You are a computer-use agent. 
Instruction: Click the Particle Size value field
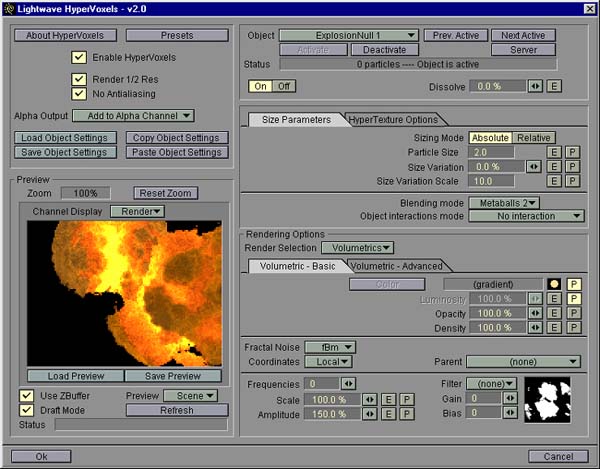point(491,152)
